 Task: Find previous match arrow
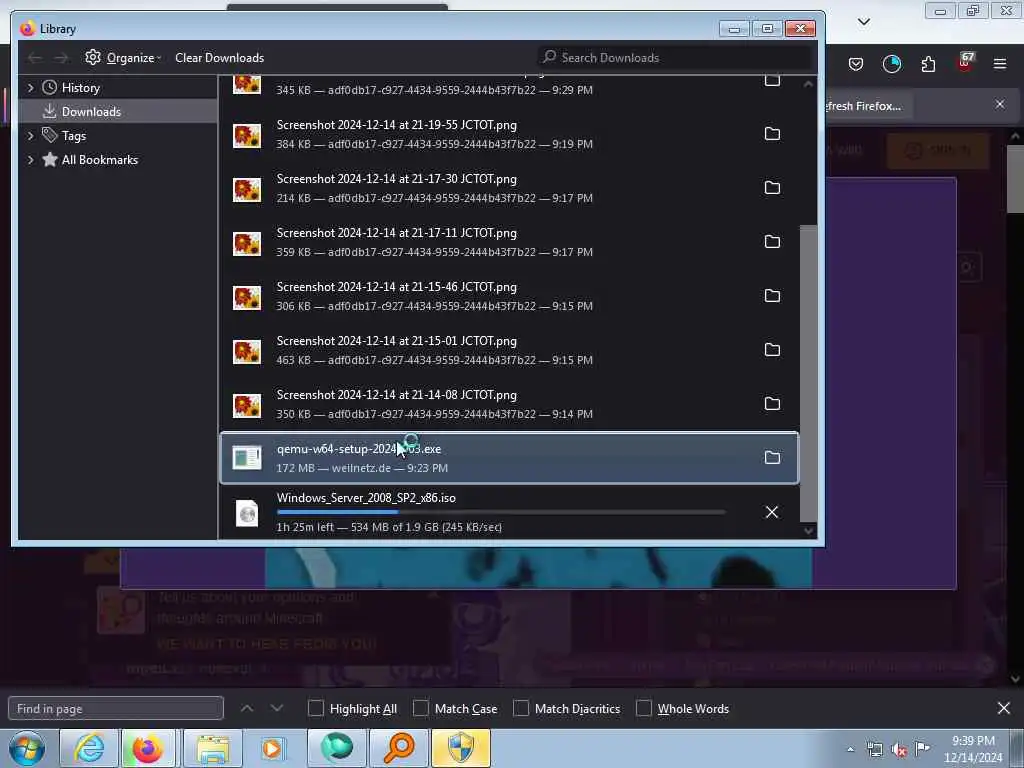pos(247,708)
